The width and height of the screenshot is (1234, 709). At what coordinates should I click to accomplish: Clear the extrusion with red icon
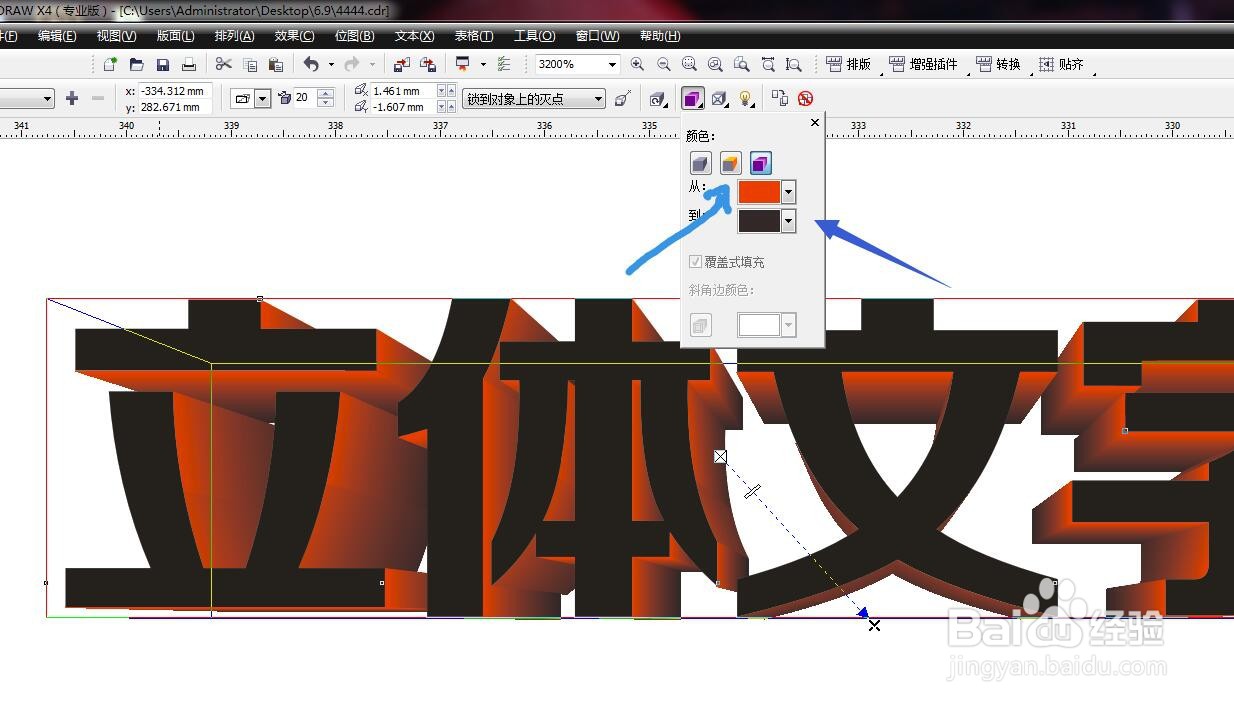(x=805, y=98)
